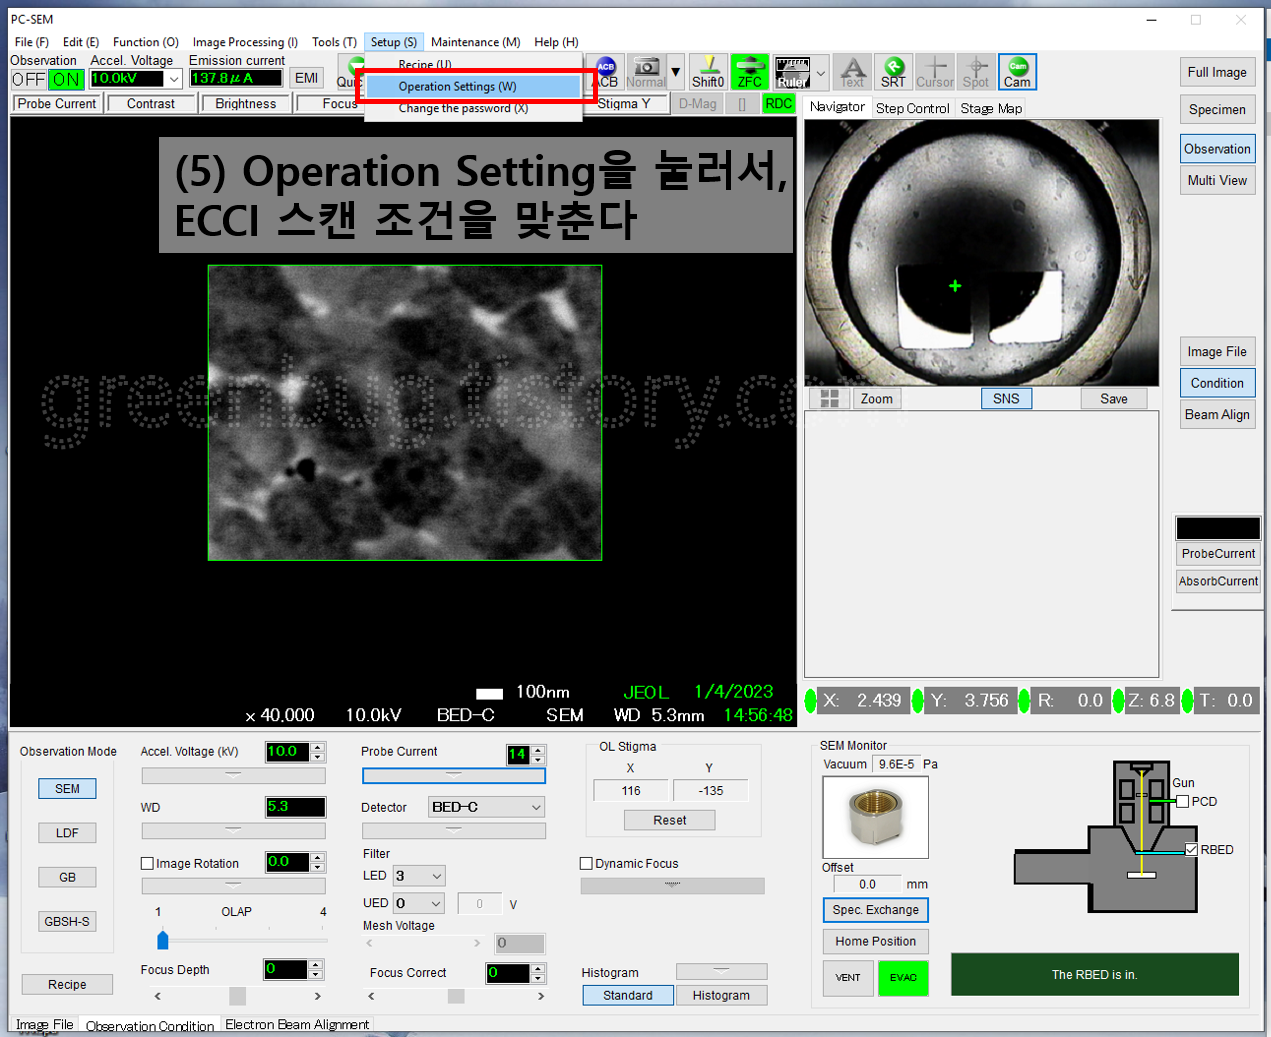The image size is (1271, 1037).
Task: Click the EMI emission button
Action: click(306, 78)
